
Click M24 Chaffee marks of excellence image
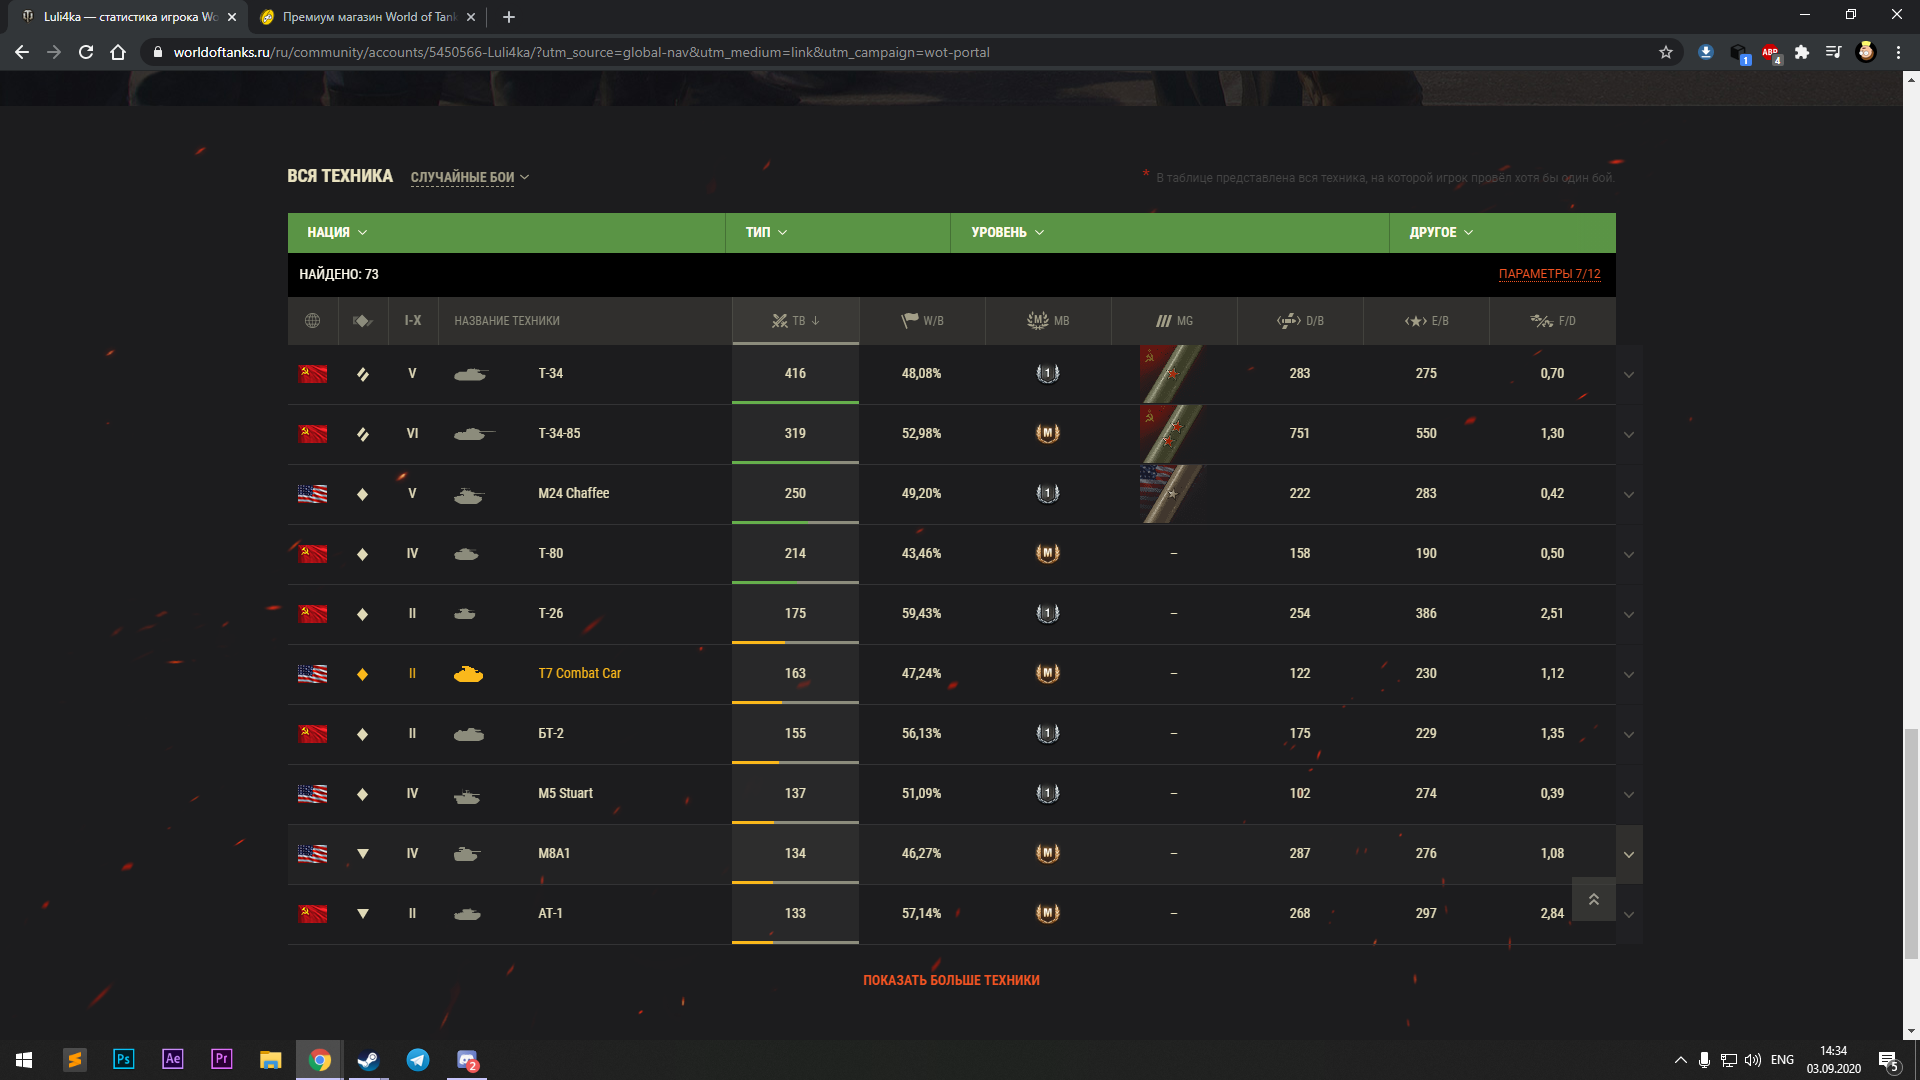click(x=1172, y=494)
